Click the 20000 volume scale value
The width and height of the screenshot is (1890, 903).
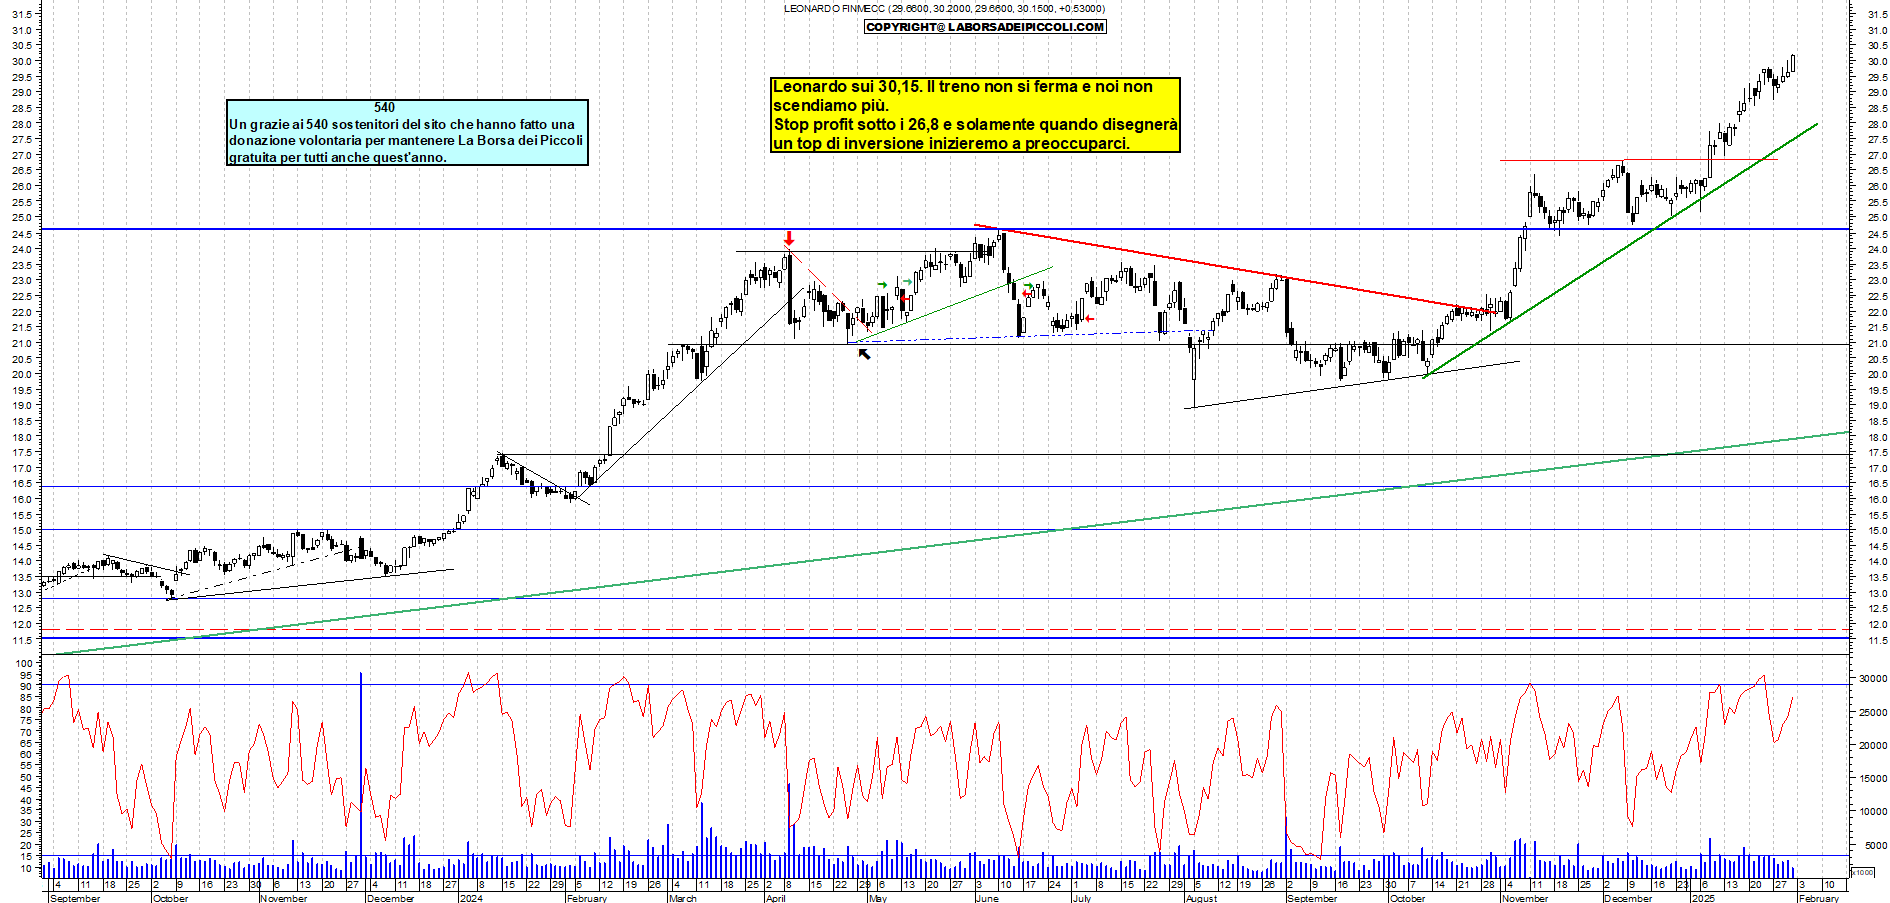pyautogui.click(x=1872, y=745)
